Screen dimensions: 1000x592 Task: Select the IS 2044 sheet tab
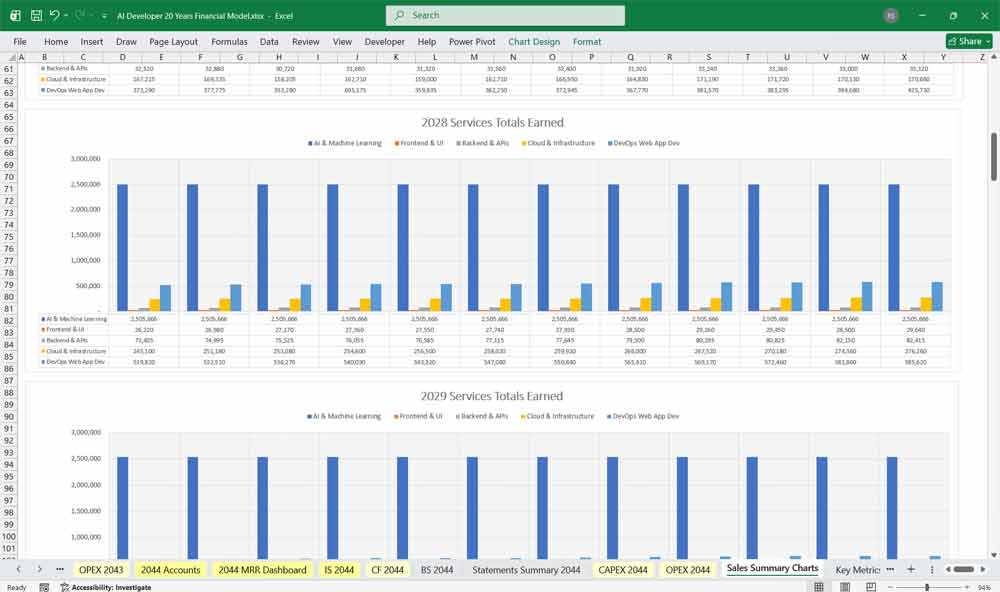pyautogui.click(x=340, y=568)
